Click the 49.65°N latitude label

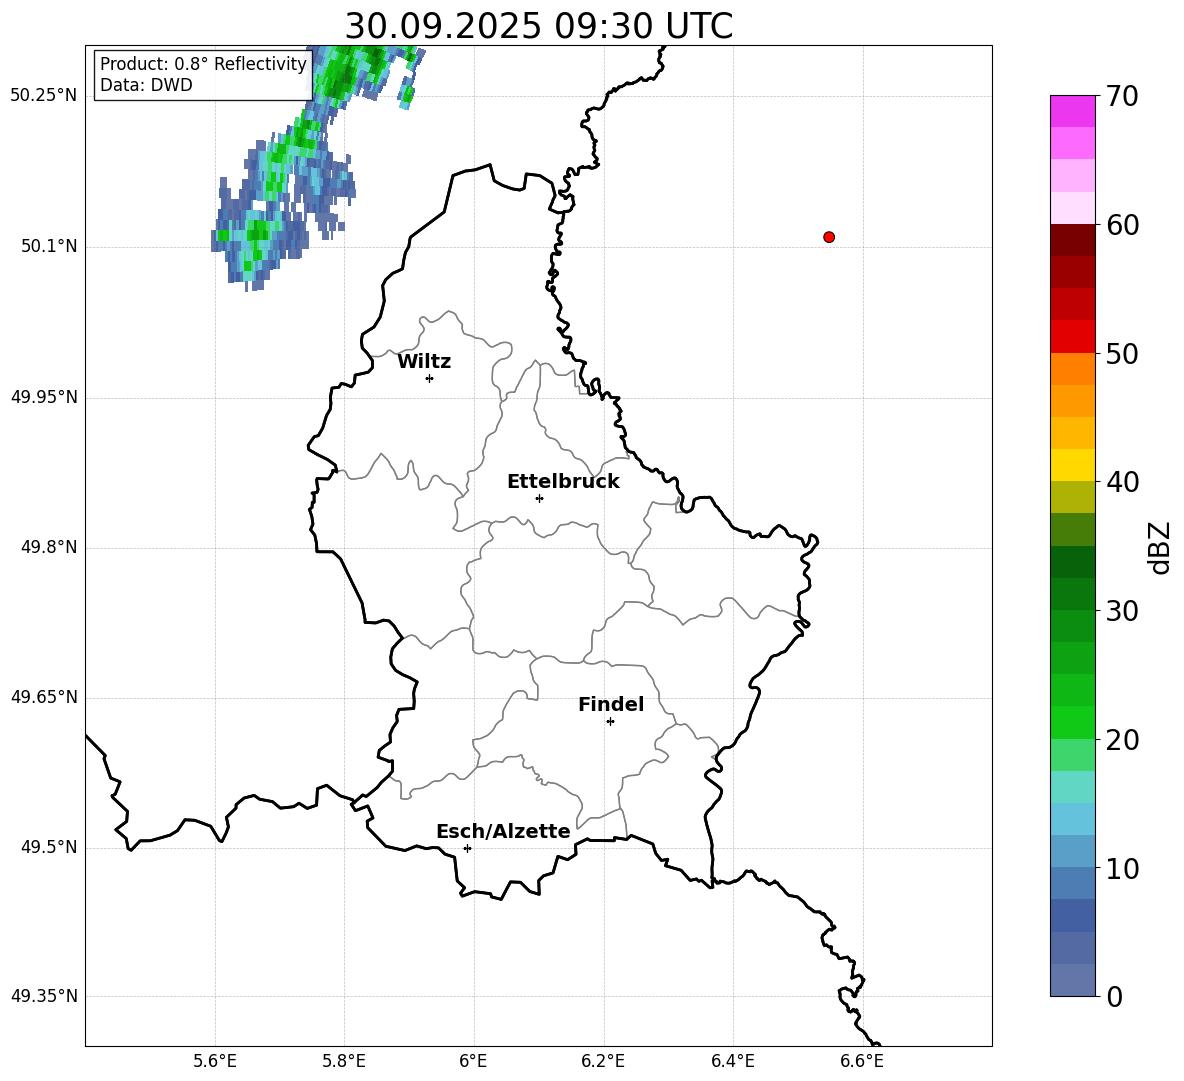pos(44,697)
